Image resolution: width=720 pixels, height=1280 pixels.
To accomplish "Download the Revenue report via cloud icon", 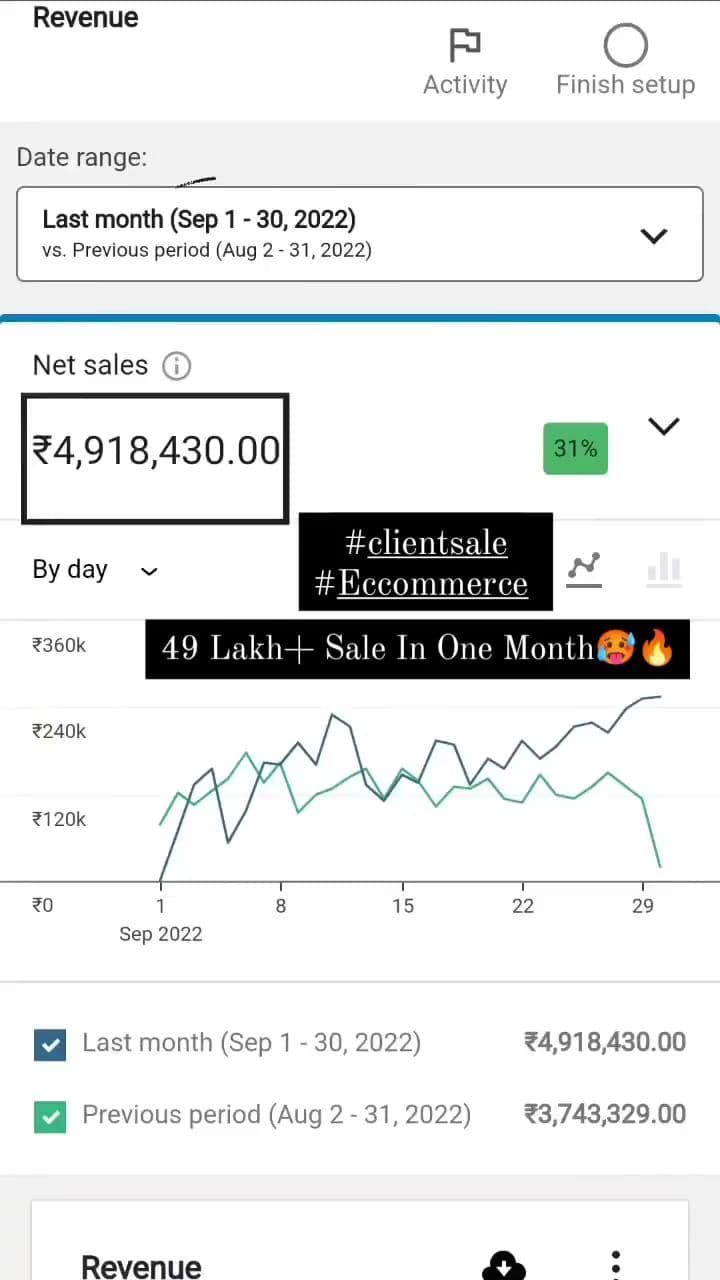I will click(x=503, y=1266).
